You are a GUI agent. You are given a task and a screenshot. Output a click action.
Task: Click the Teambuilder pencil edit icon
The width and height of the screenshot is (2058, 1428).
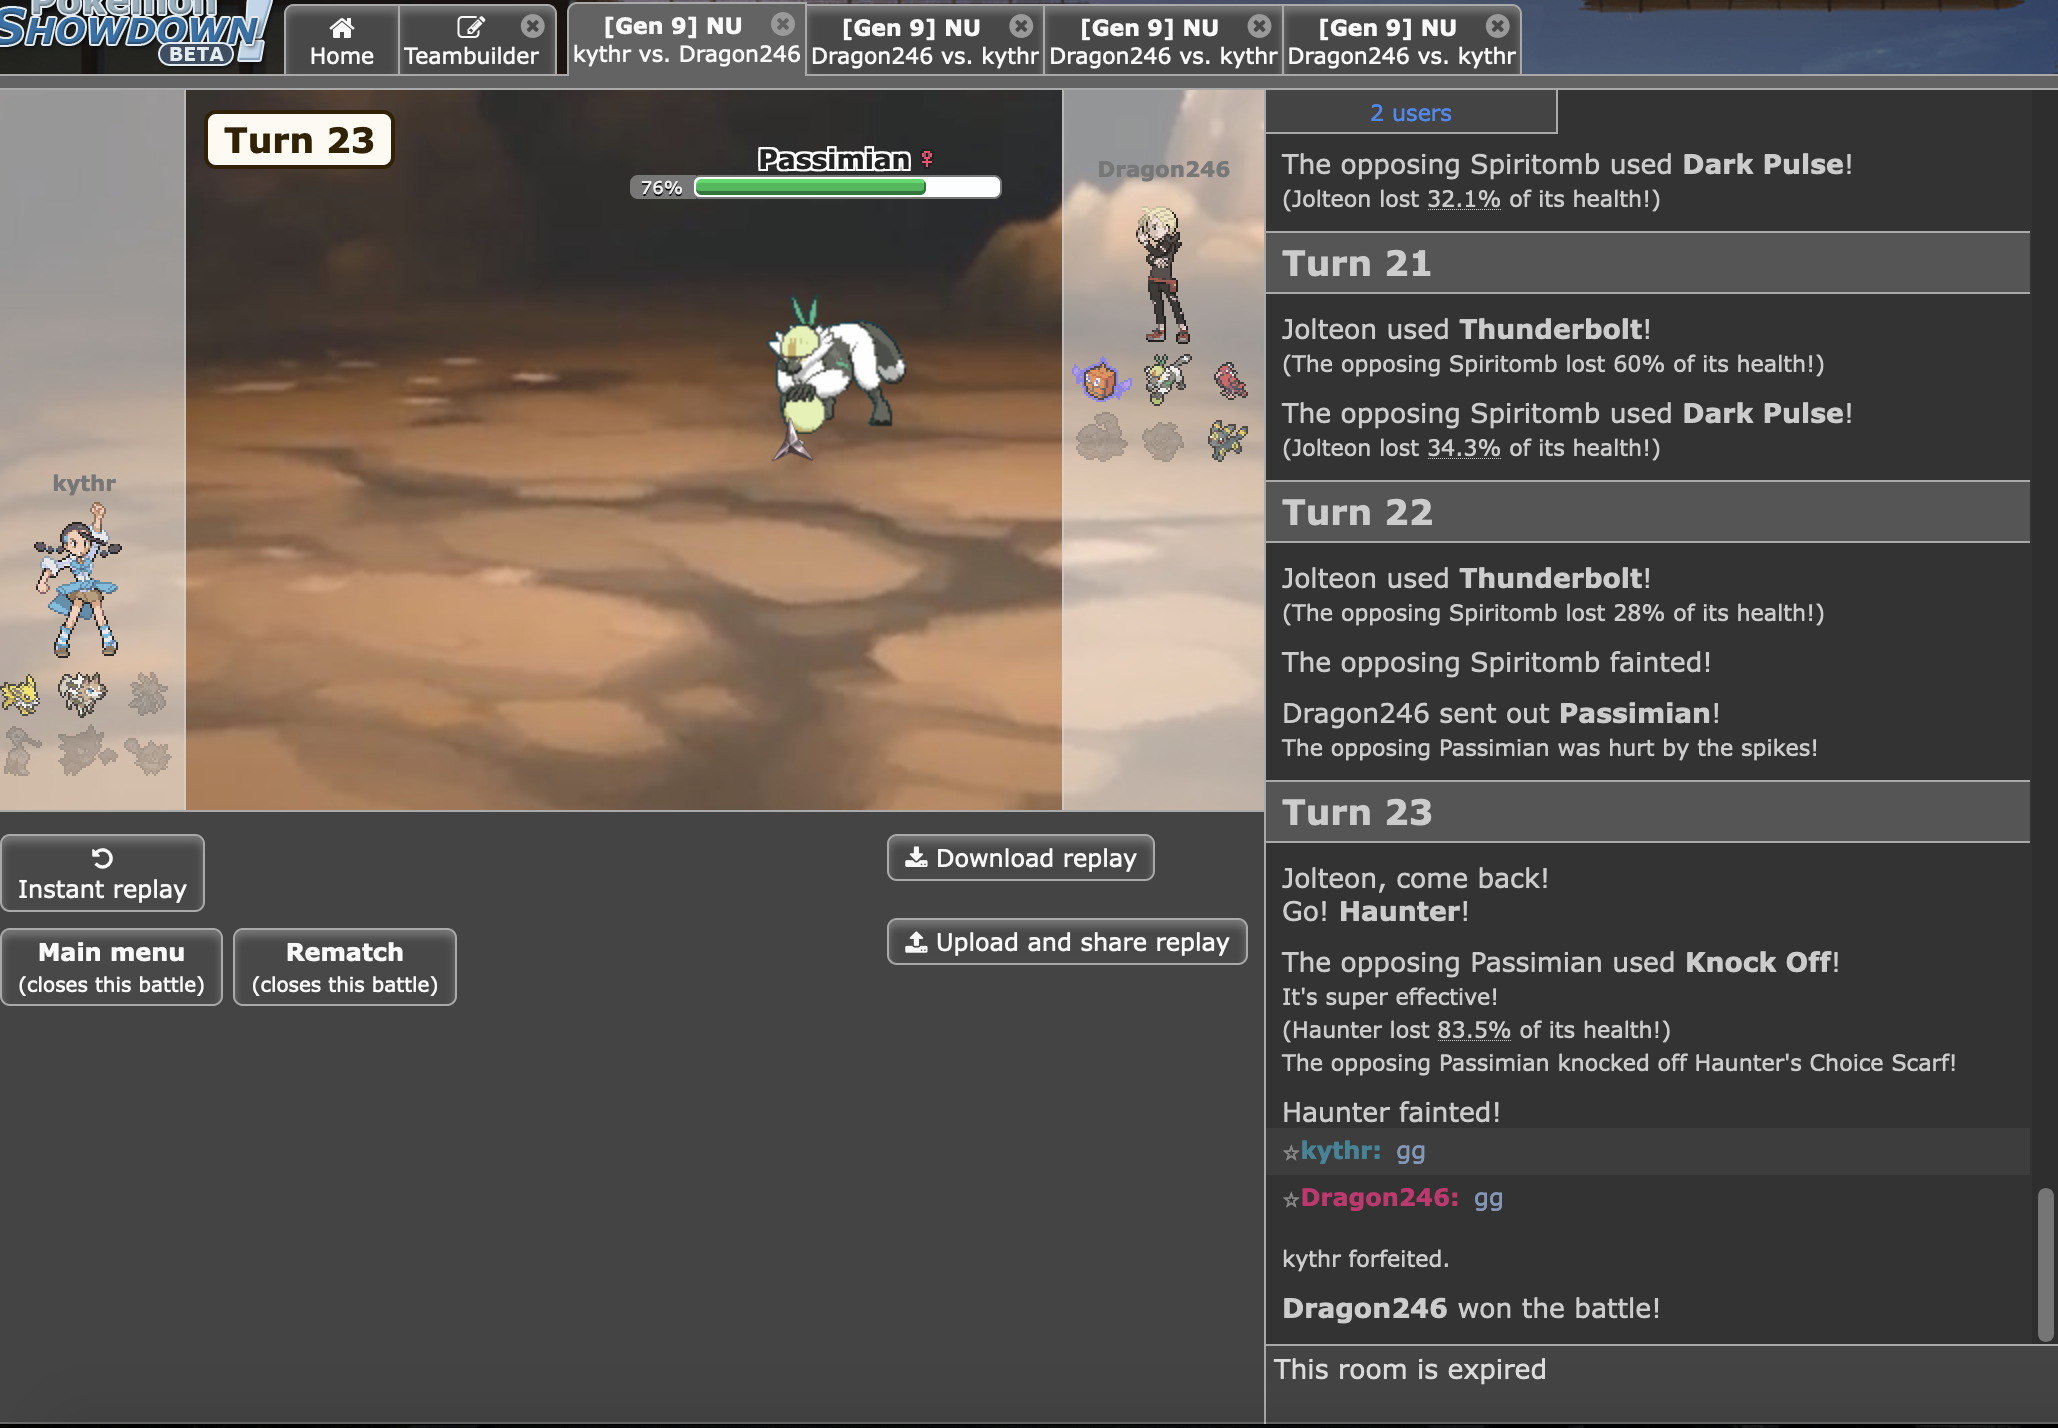470,27
